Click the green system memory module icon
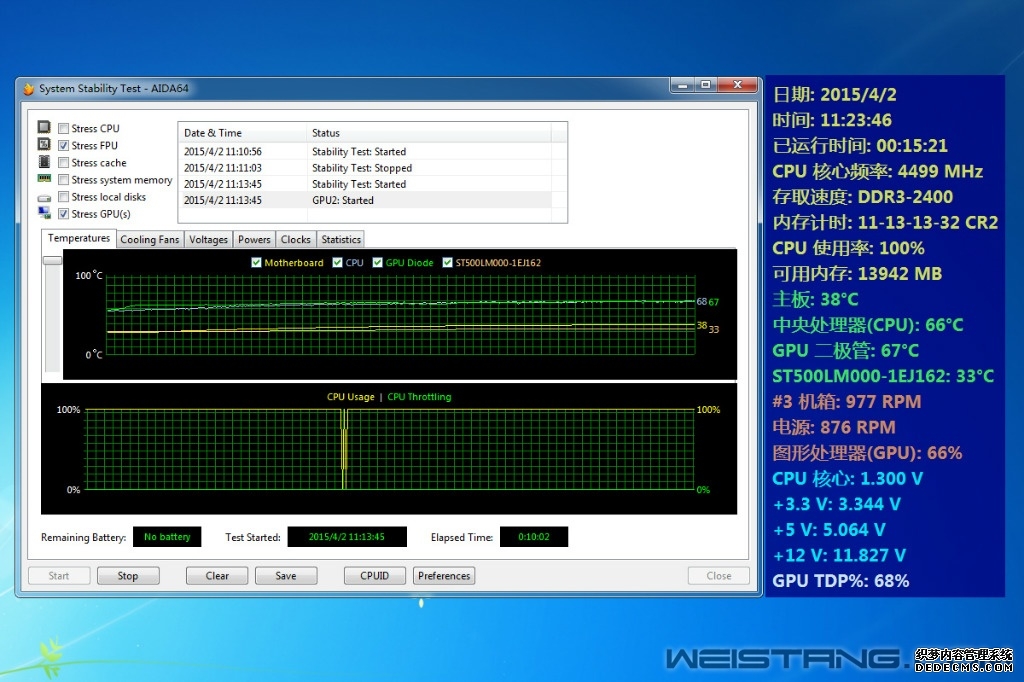This screenshot has width=1024, height=682. coord(44,179)
